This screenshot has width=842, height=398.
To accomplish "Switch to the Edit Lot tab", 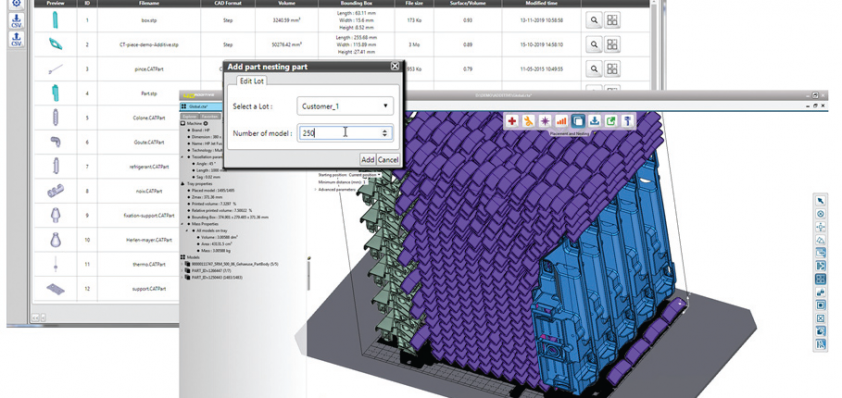I will (x=252, y=81).
